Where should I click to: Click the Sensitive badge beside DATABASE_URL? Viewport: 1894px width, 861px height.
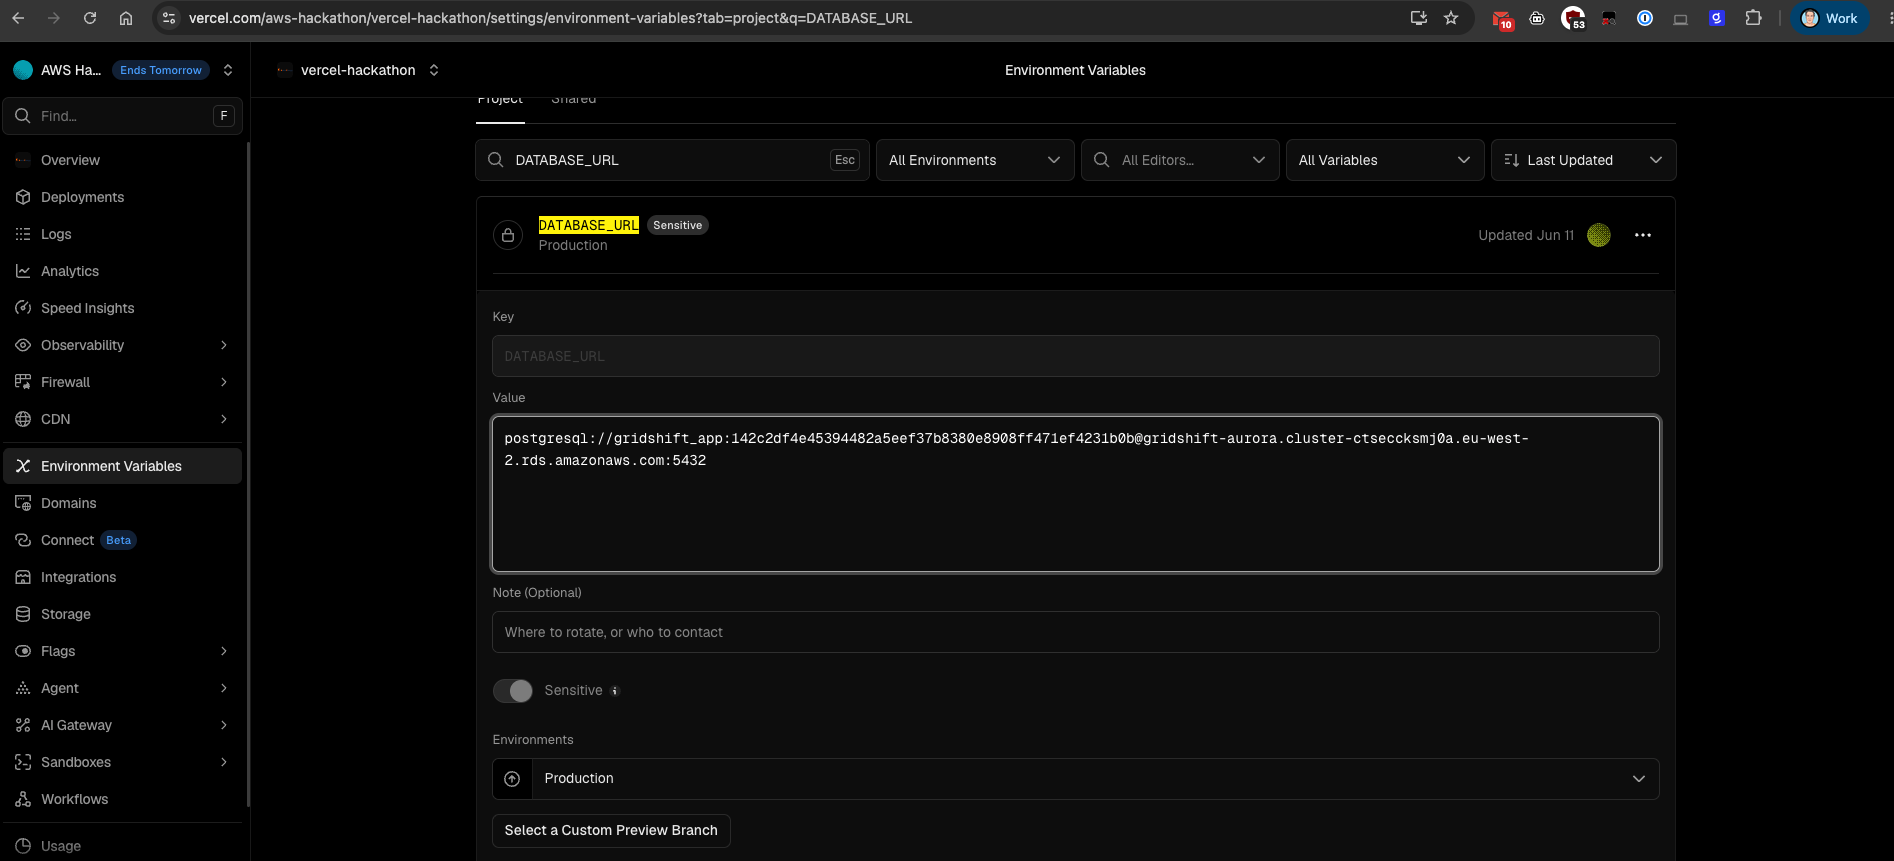678,225
